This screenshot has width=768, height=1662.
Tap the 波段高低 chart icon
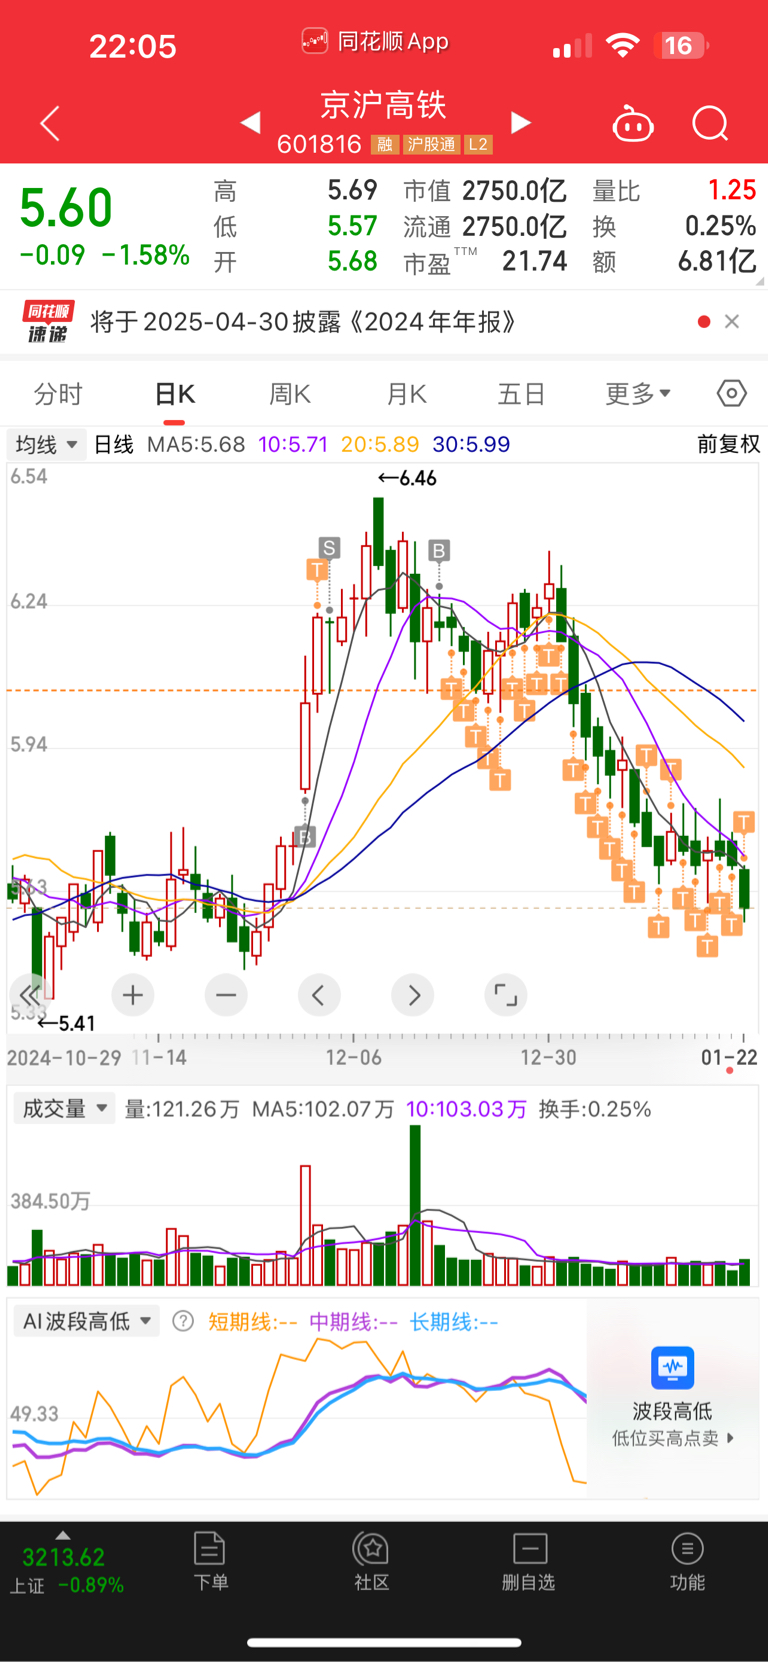point(672,1367)
